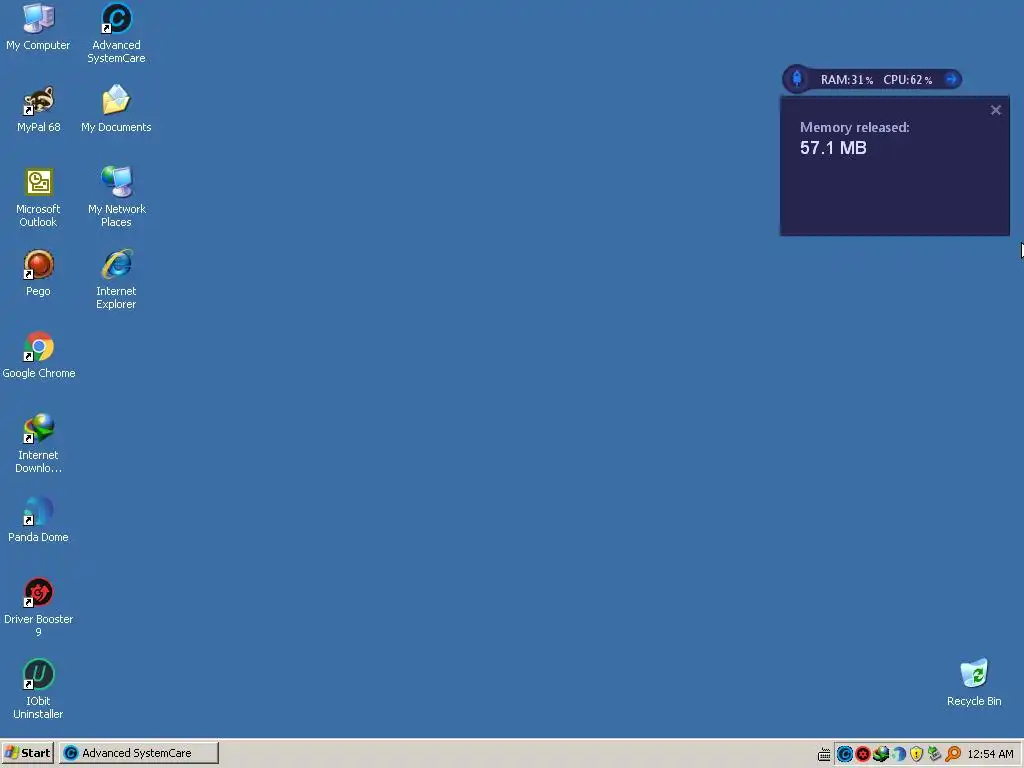Click the 57.1 MB memory released value
1024x768 pixels.
pos(833,148)
